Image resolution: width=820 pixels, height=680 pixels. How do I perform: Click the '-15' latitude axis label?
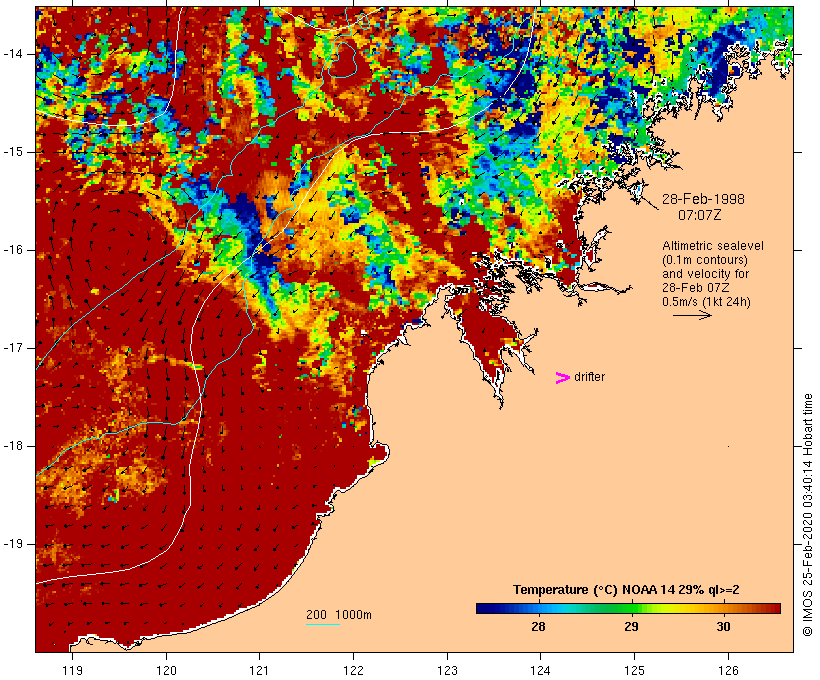13,152
